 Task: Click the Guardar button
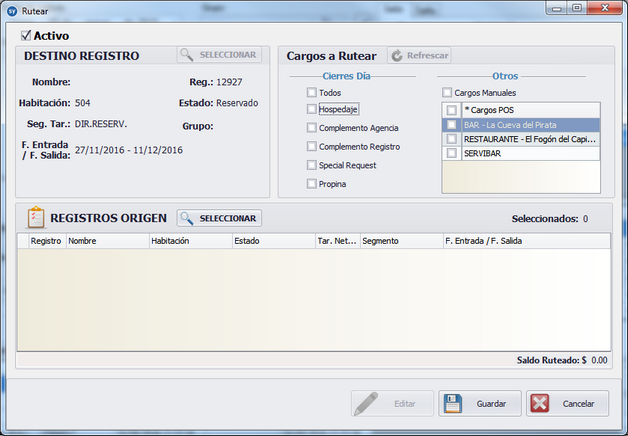pos(480,404)
